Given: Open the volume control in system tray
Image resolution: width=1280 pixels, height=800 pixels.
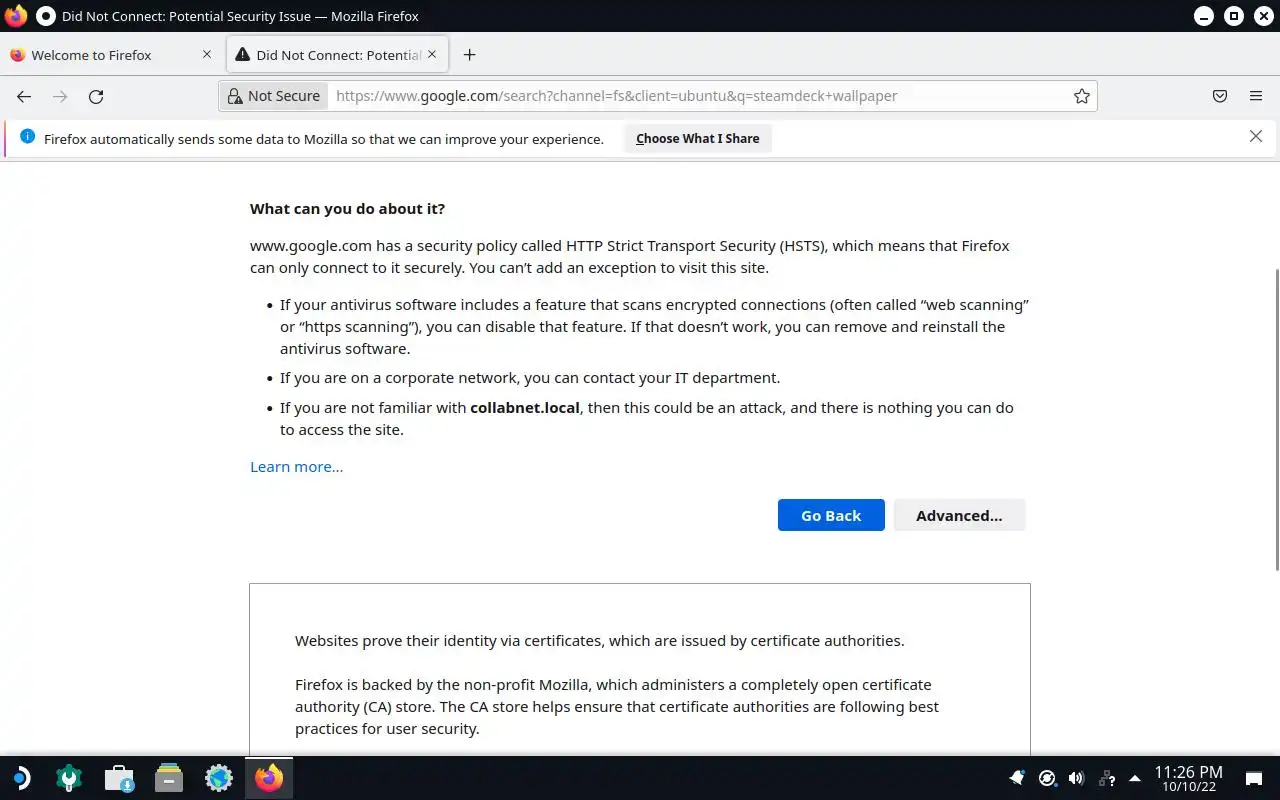Looking at the screenshot, I should [x=1076, y=778].
